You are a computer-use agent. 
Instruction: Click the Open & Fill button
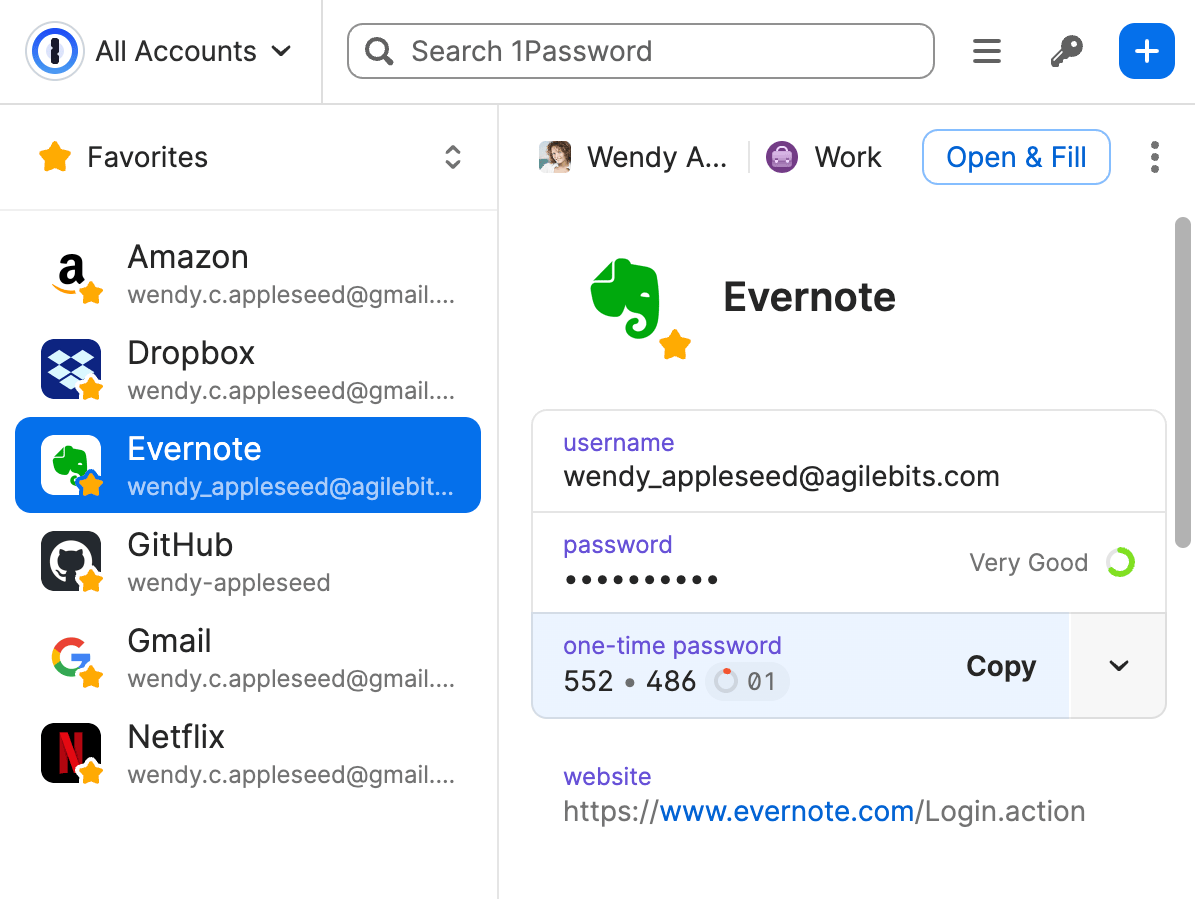1016,157
